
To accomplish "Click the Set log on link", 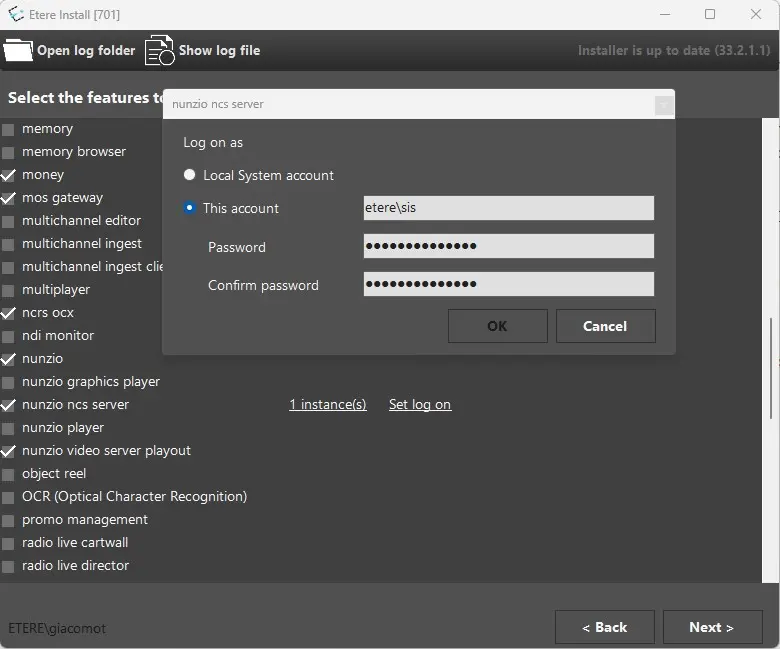I will click(x=419, y=405).
